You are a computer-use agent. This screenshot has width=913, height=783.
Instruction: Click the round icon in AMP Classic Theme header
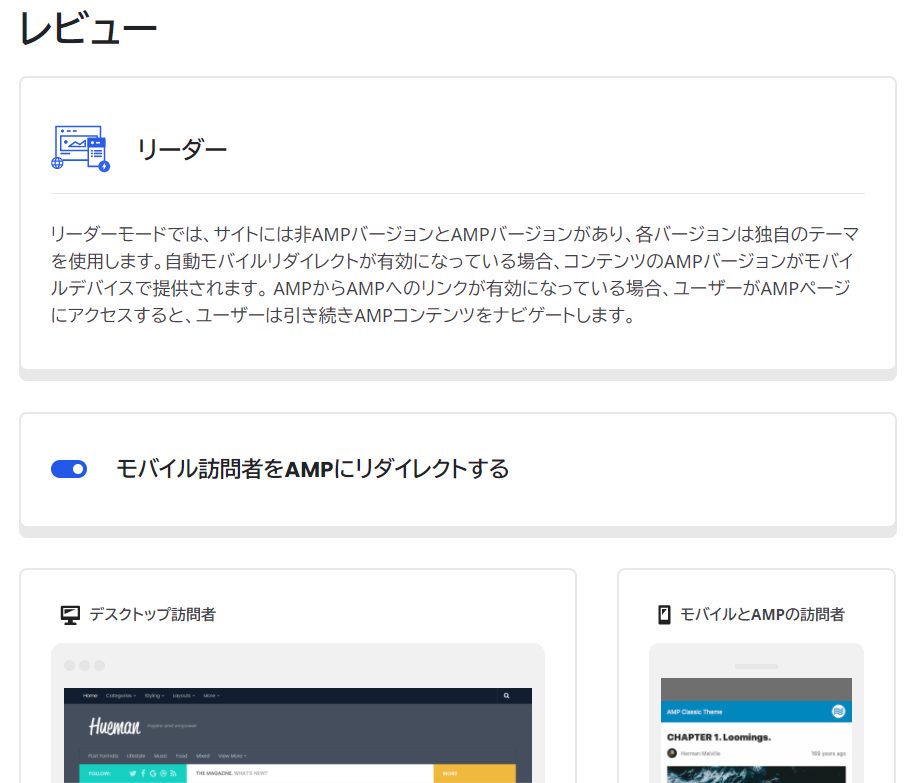[838, 711]
